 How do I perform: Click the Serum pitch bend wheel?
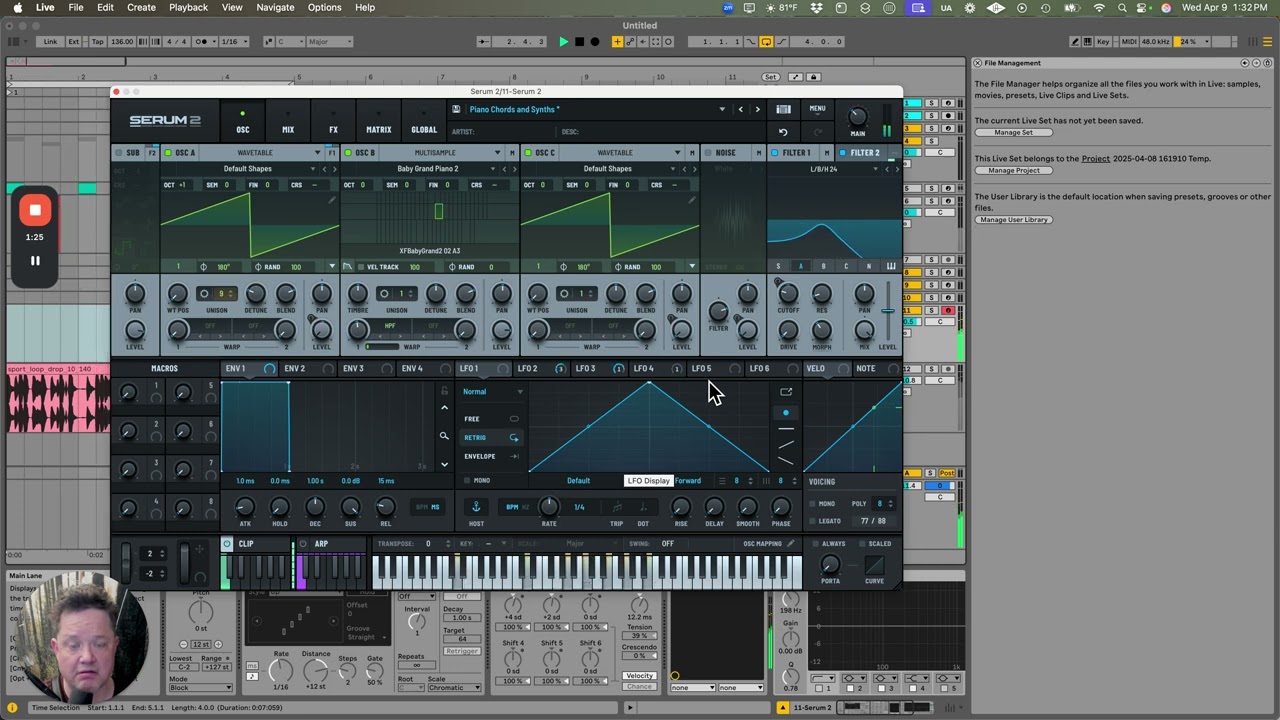coord(125,562)
